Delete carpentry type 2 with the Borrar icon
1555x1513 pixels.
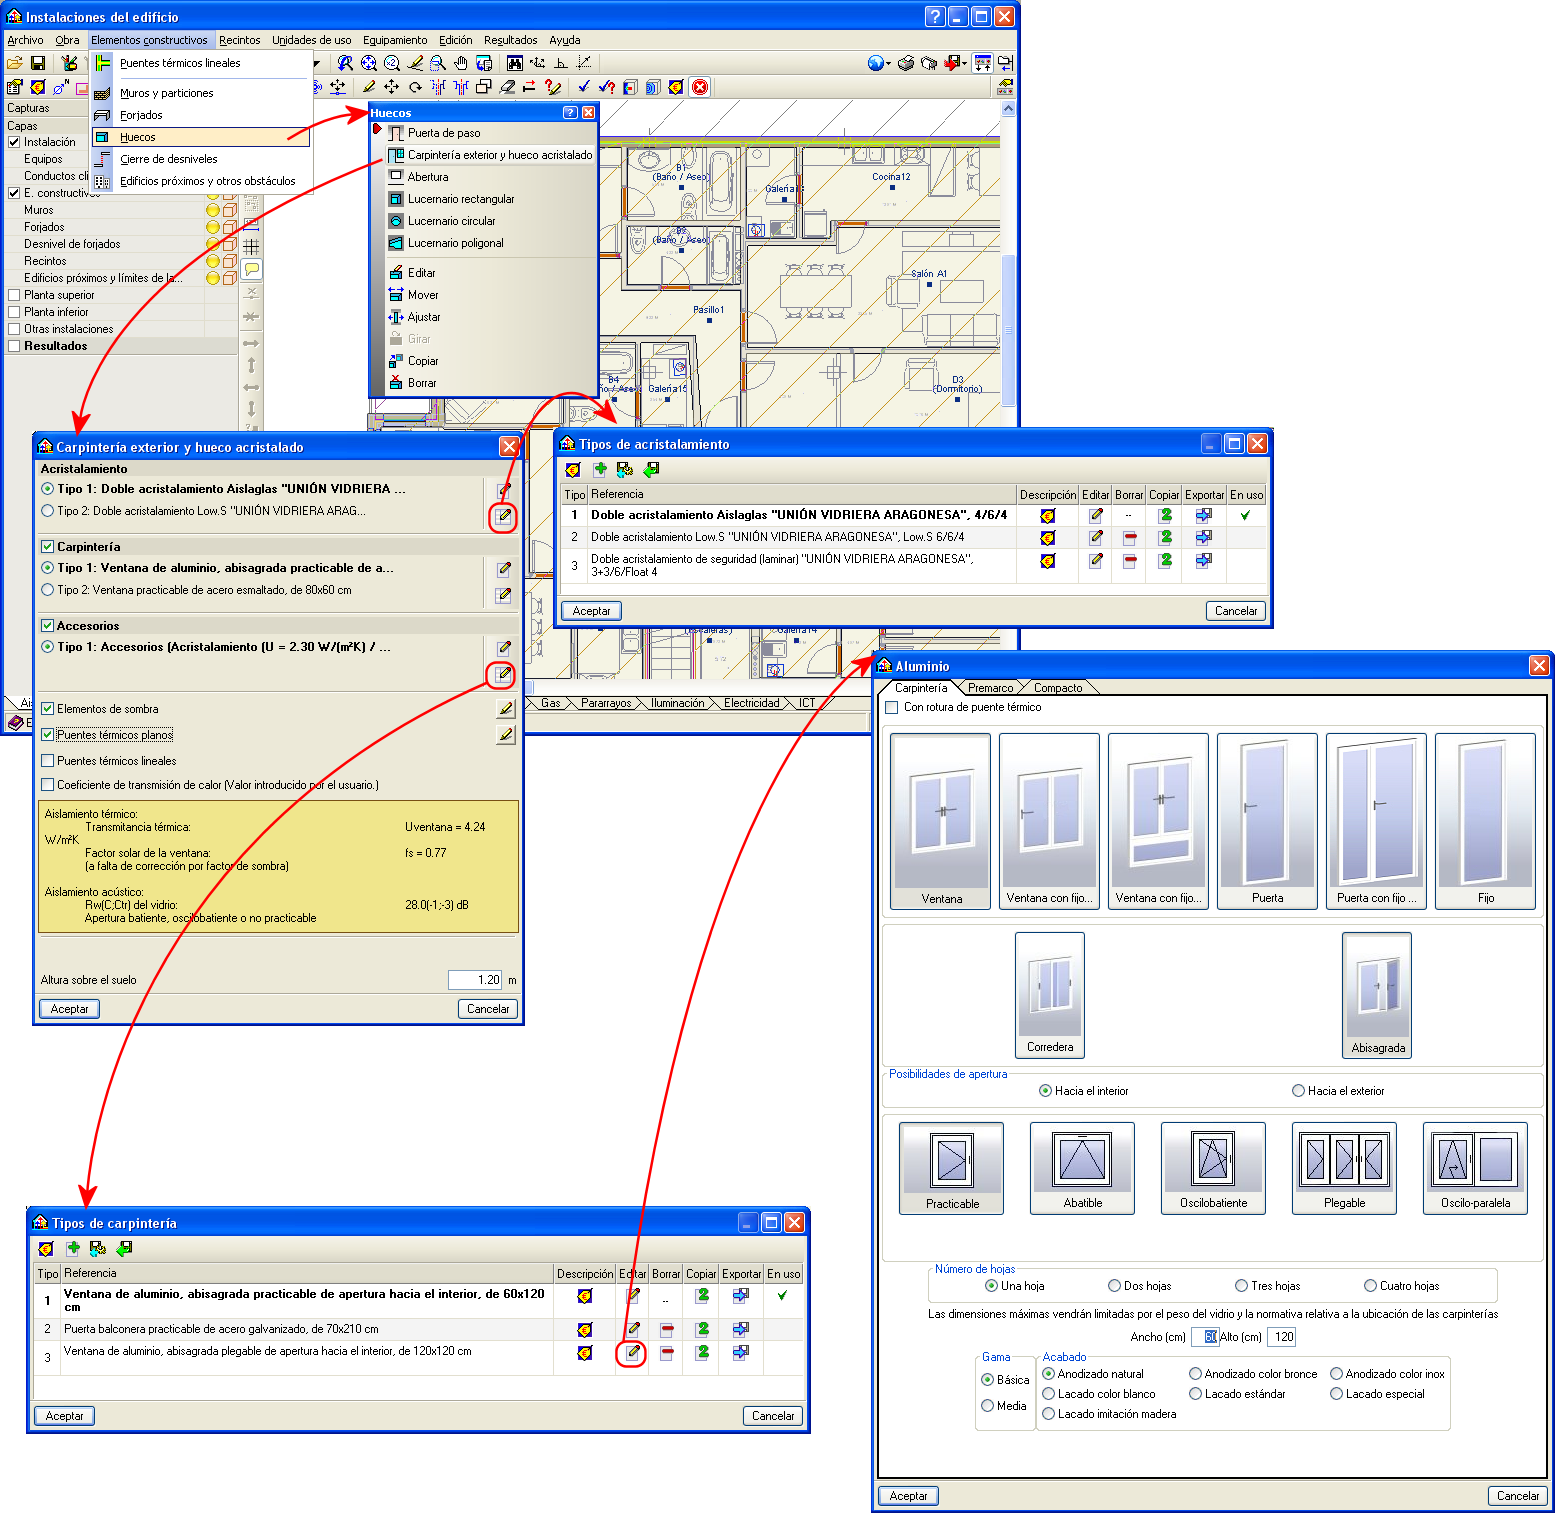666,1329
